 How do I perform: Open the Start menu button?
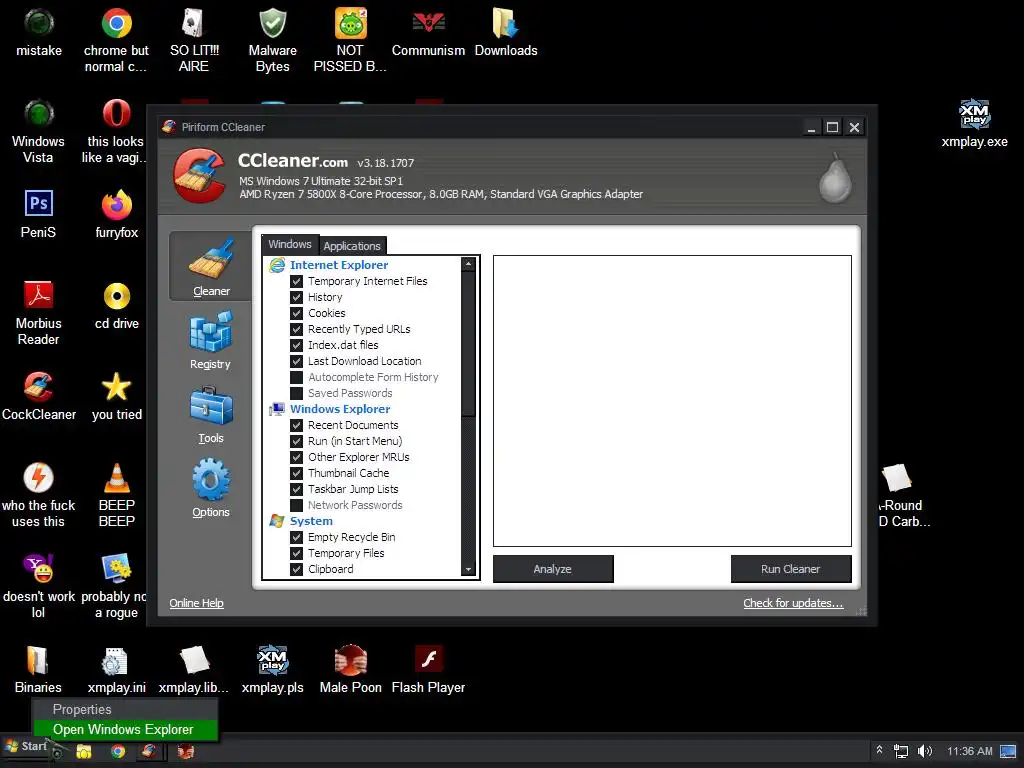coord(26,746)
